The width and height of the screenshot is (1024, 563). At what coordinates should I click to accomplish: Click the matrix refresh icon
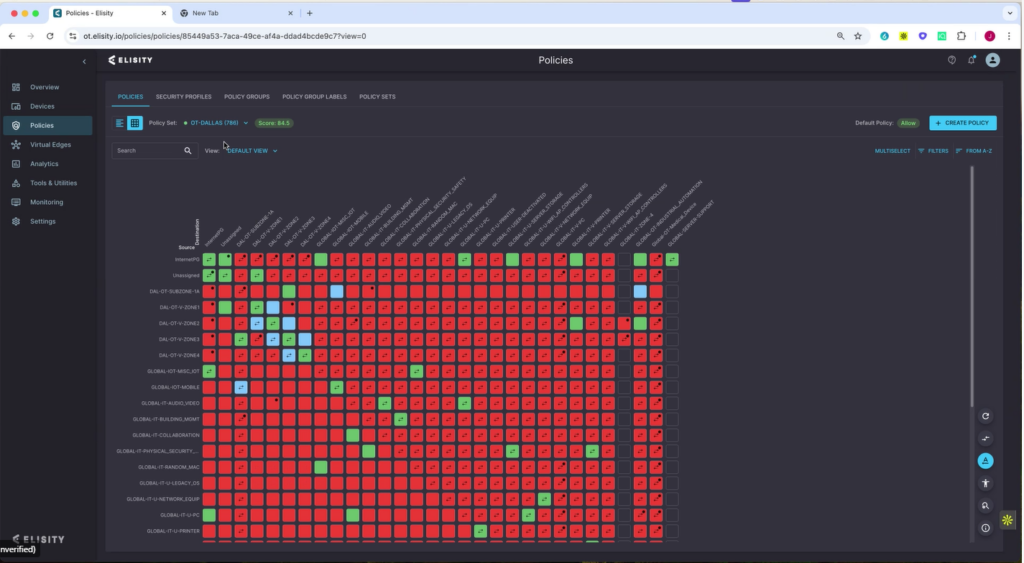(x=985, y=416)
